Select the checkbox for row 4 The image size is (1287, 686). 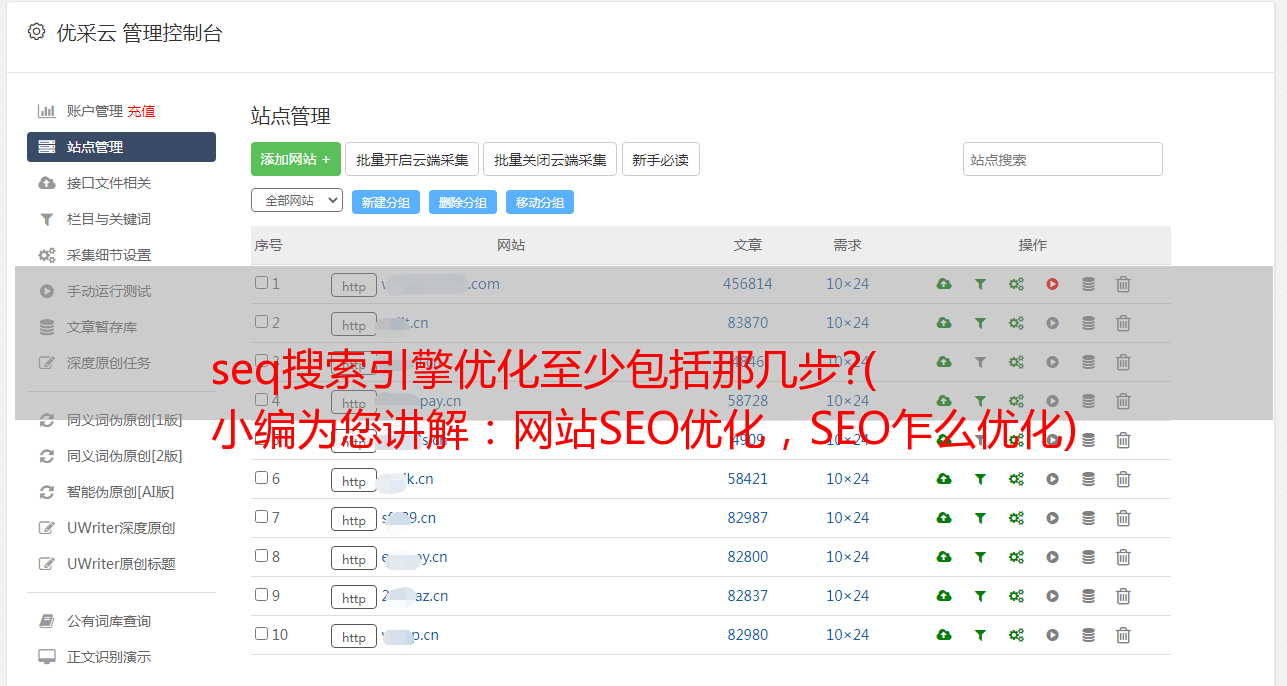[261, 400]
